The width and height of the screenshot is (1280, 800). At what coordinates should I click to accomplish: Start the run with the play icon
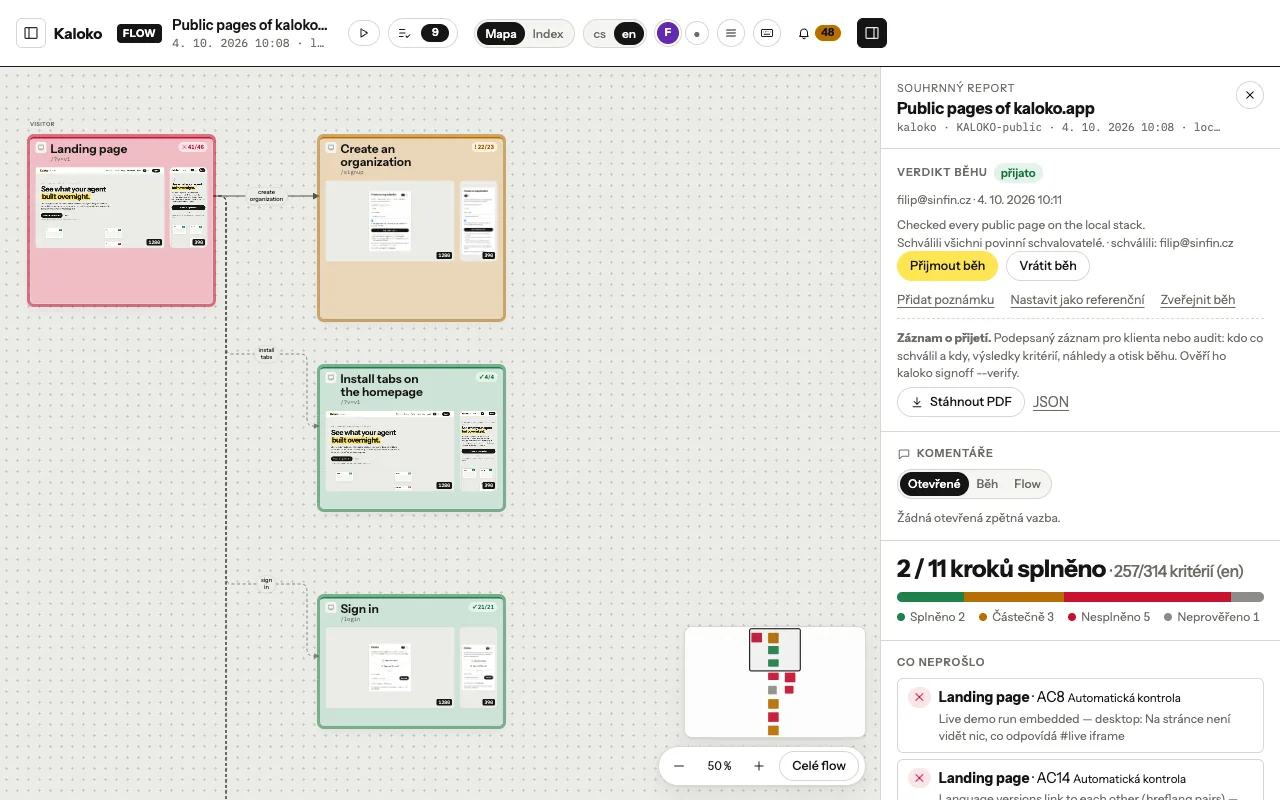(364, 33)
